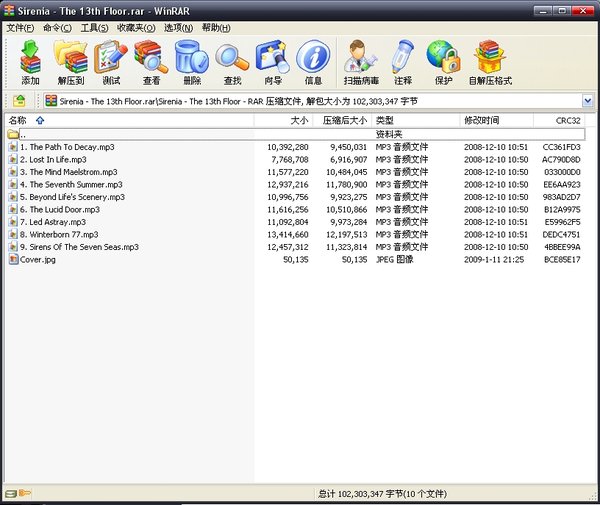Screen dimensions: 600x505
Task: Open the 工具(S) menu
Action: [x=95, y=28]
